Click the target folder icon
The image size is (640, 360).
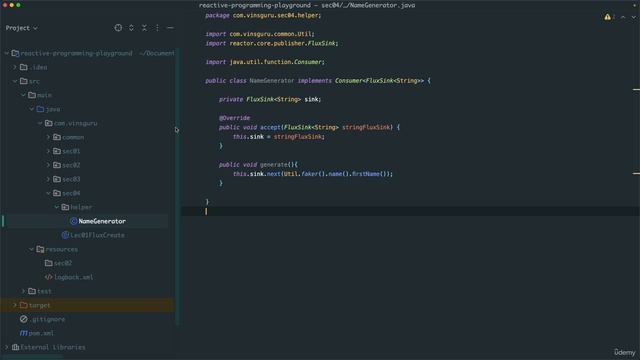coord(24,305)
